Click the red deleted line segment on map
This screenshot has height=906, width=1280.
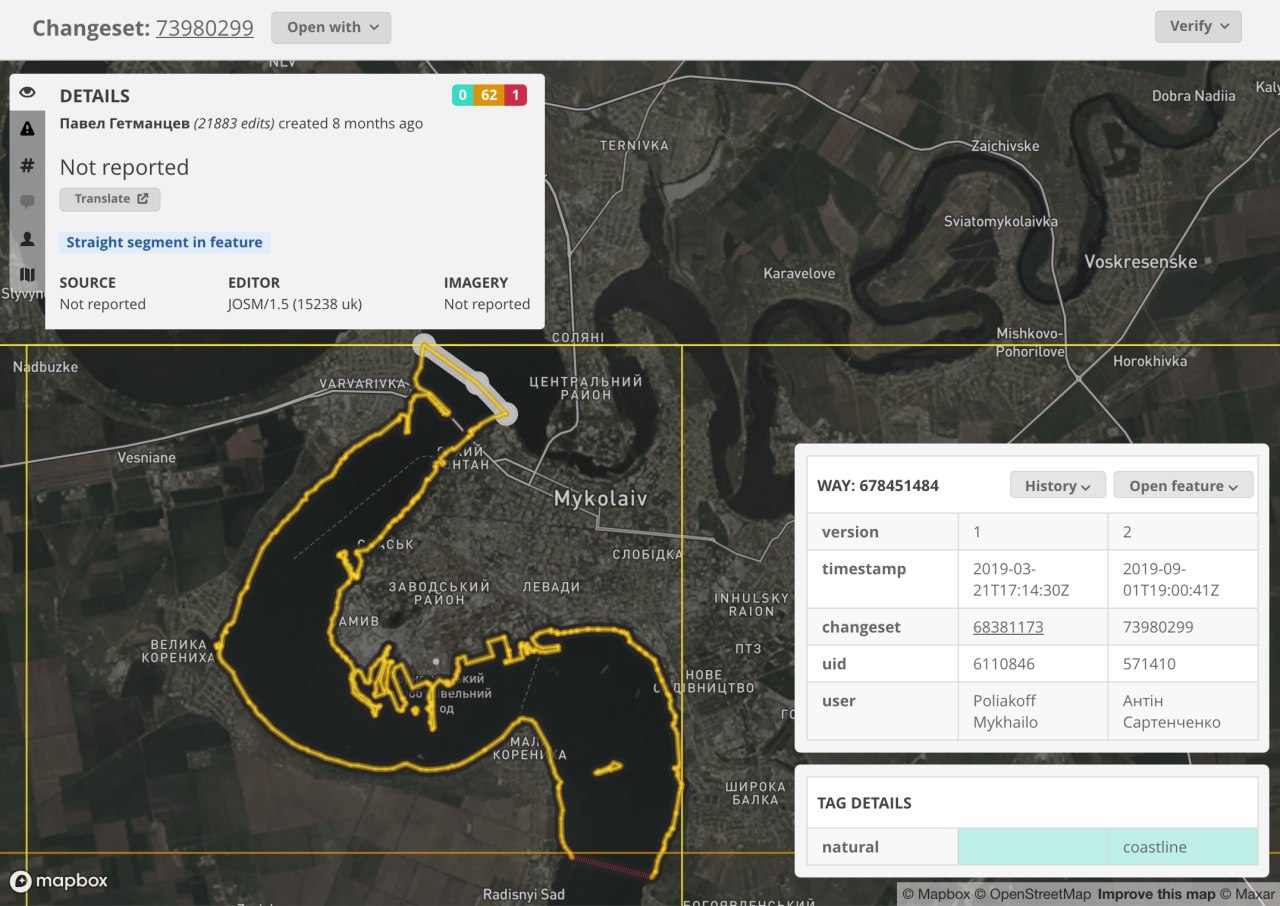[x=611, y=868]
